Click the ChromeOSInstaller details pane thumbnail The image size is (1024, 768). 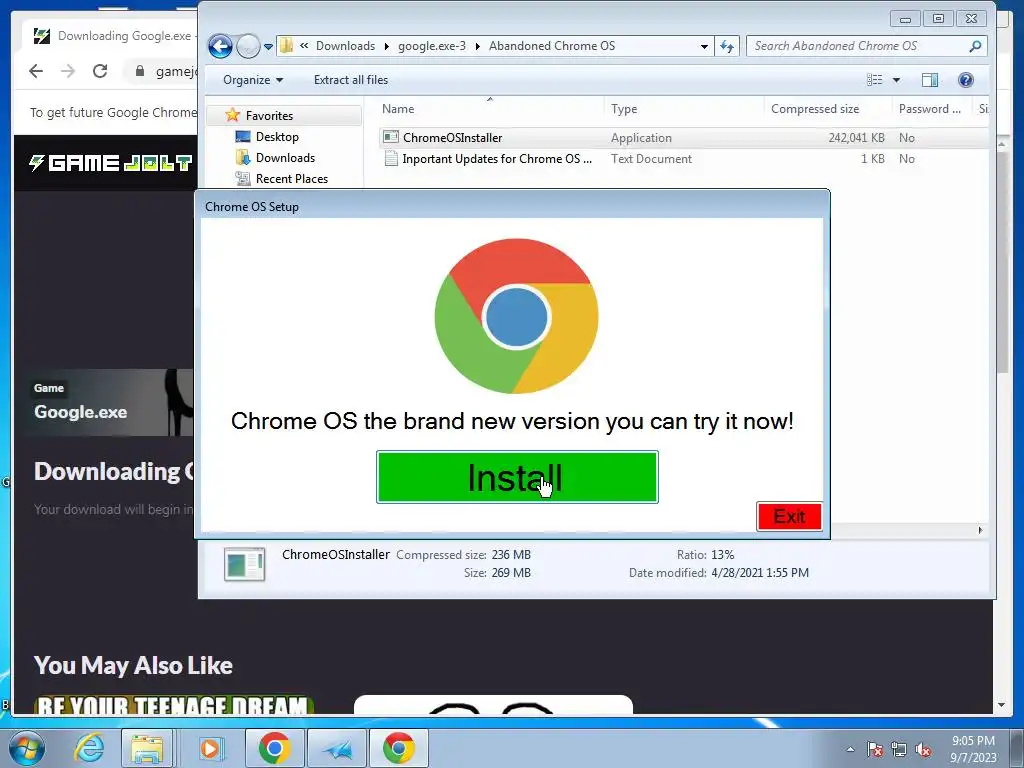(x=244, y=564)
